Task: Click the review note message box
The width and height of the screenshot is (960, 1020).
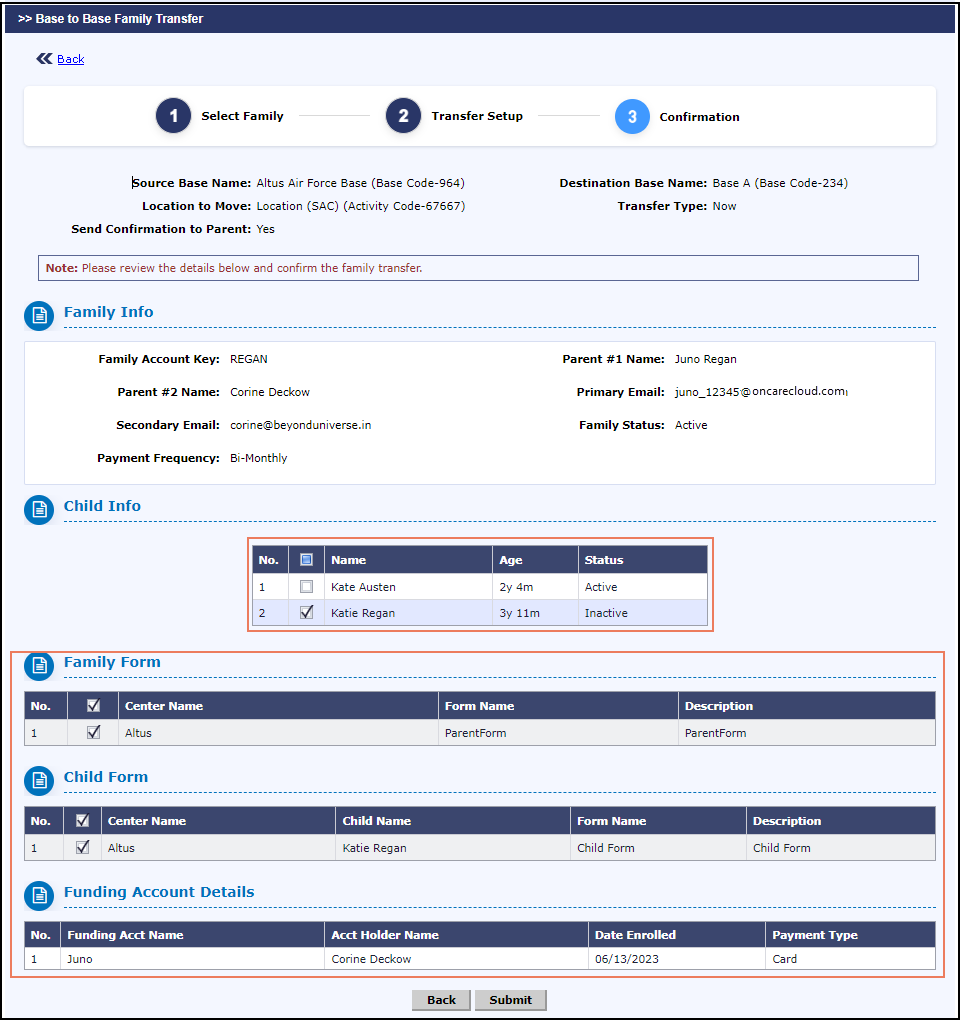Action: click(478, 268)
